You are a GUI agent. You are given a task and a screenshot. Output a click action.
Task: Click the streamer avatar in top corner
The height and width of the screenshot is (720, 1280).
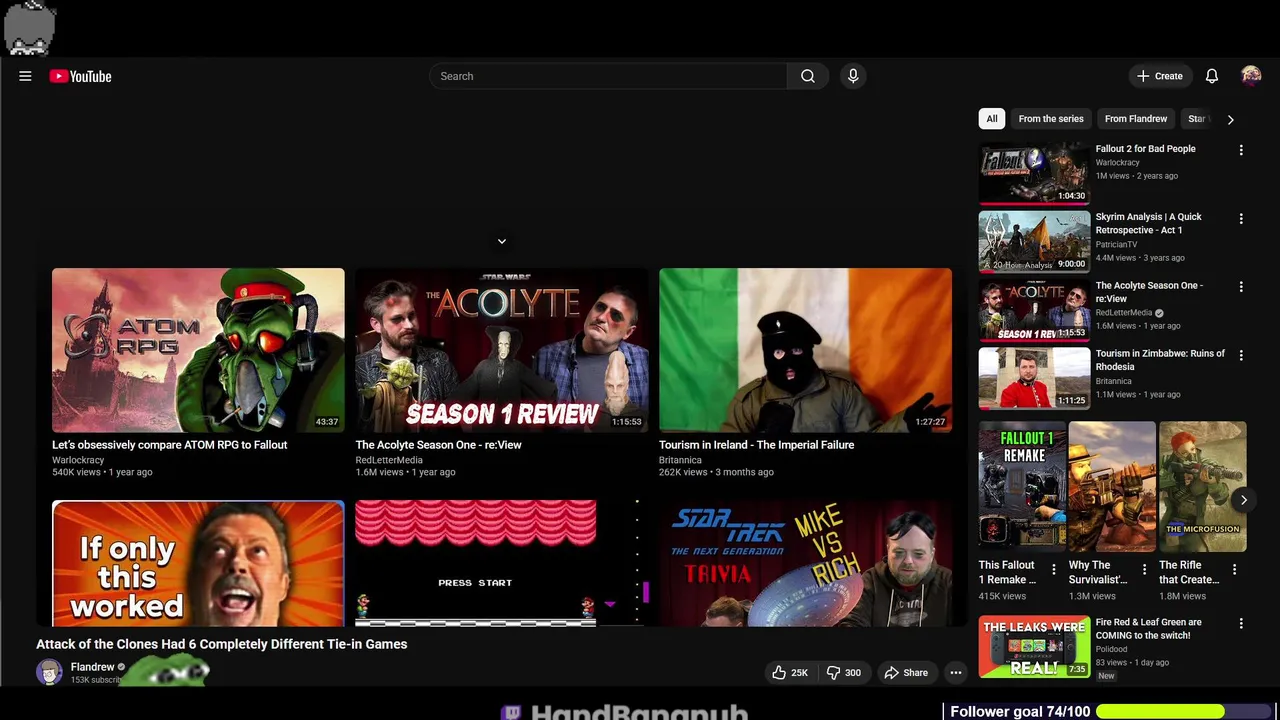[29, 27]
